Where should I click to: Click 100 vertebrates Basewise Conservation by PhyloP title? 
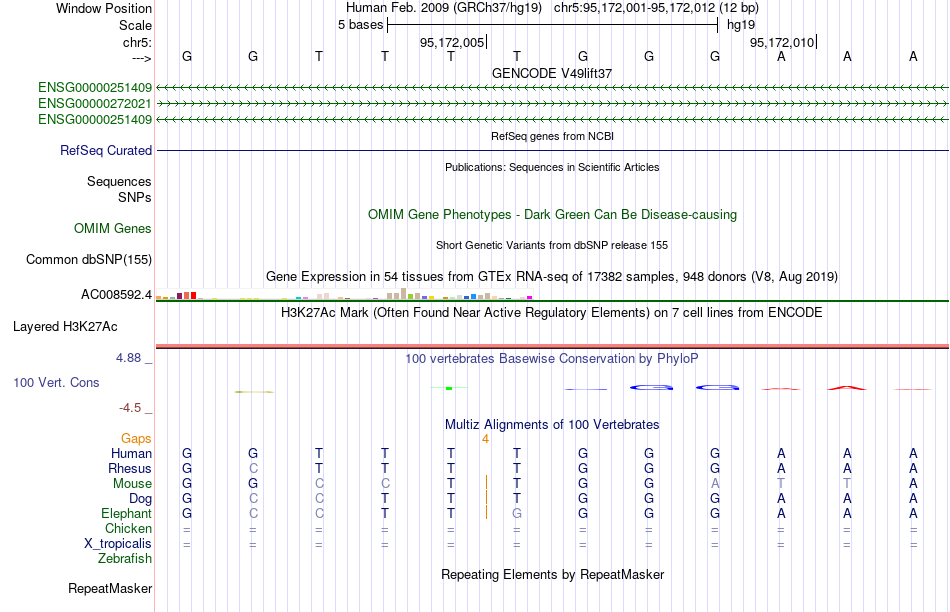pyautogui.click(x=552, y=359)
